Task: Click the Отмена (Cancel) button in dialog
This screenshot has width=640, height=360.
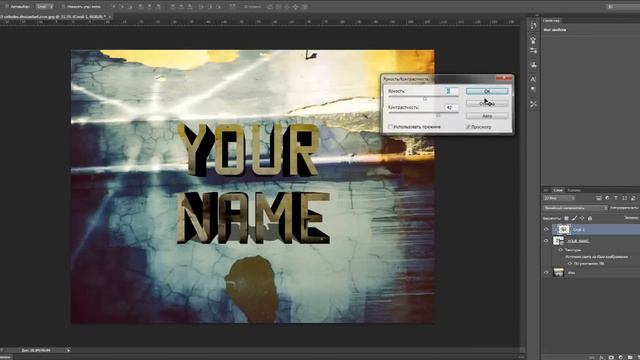Action: (487, 104)
